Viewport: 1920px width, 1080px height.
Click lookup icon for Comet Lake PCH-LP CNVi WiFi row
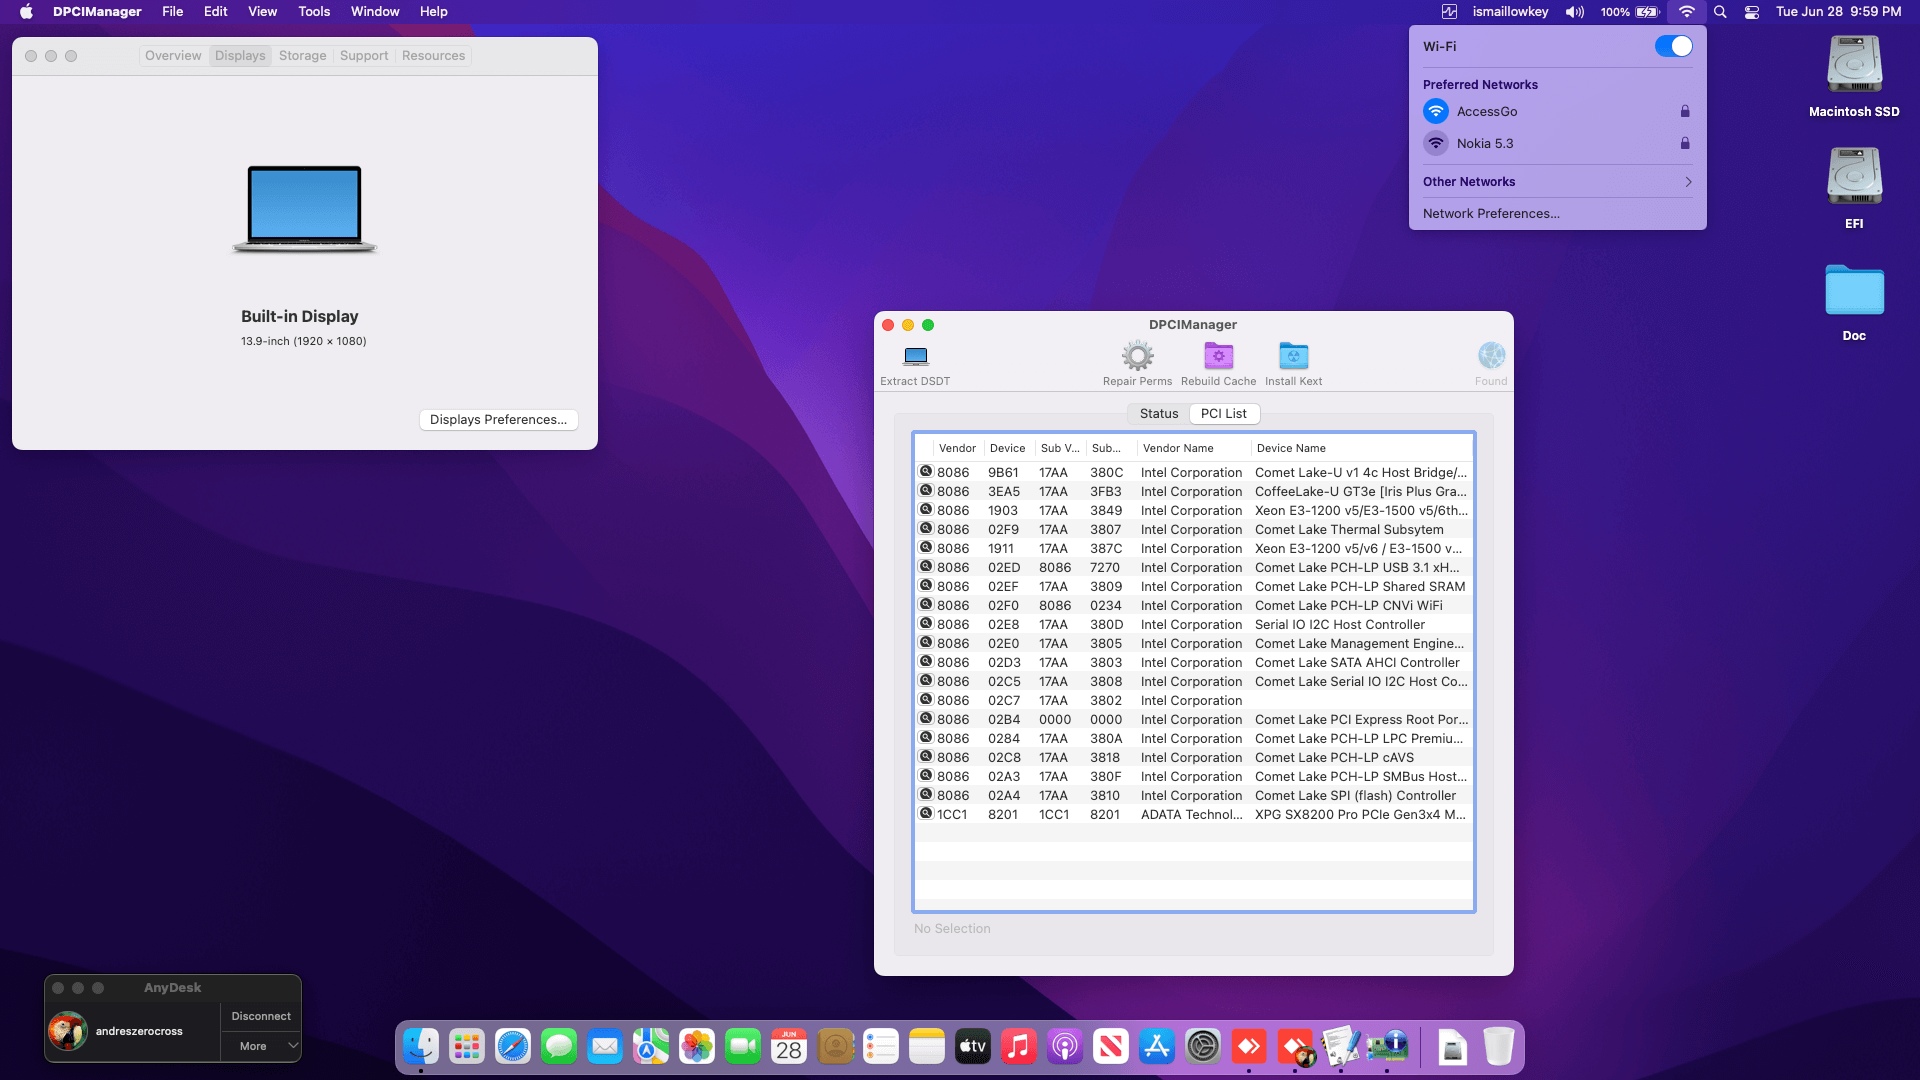coord(926,605)
